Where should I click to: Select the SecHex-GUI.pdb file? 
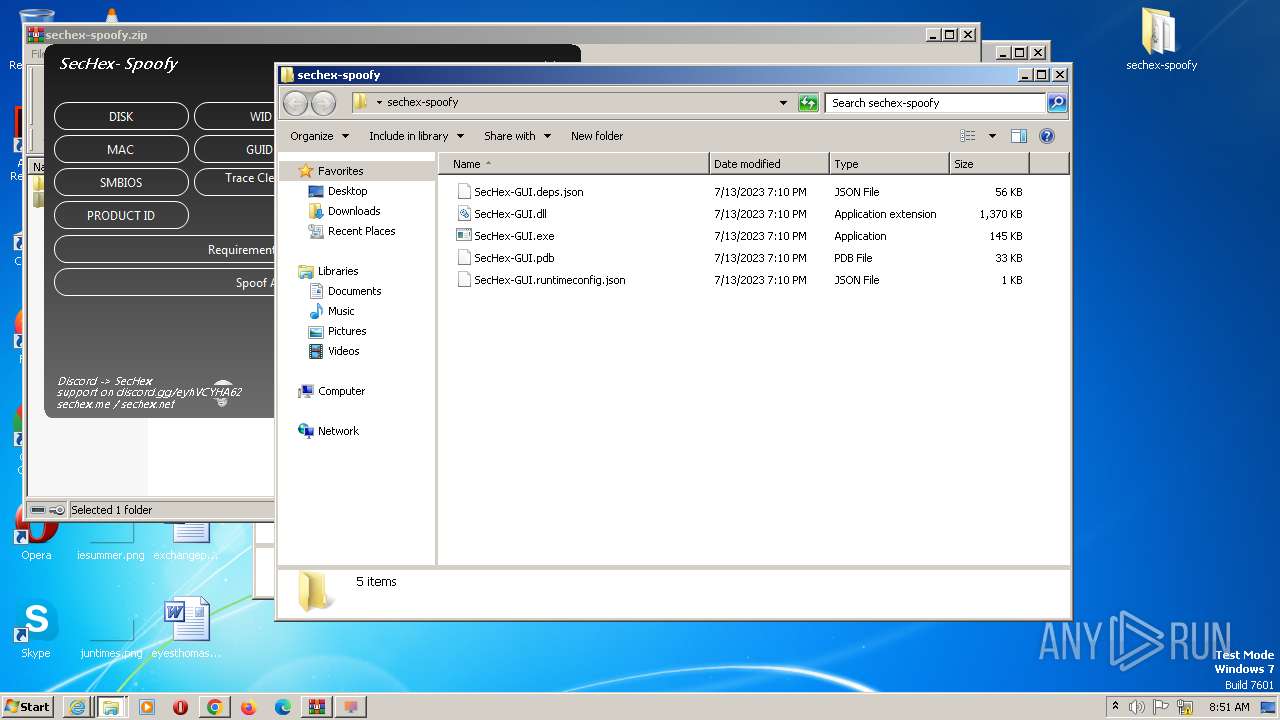(x=514, y=258)
